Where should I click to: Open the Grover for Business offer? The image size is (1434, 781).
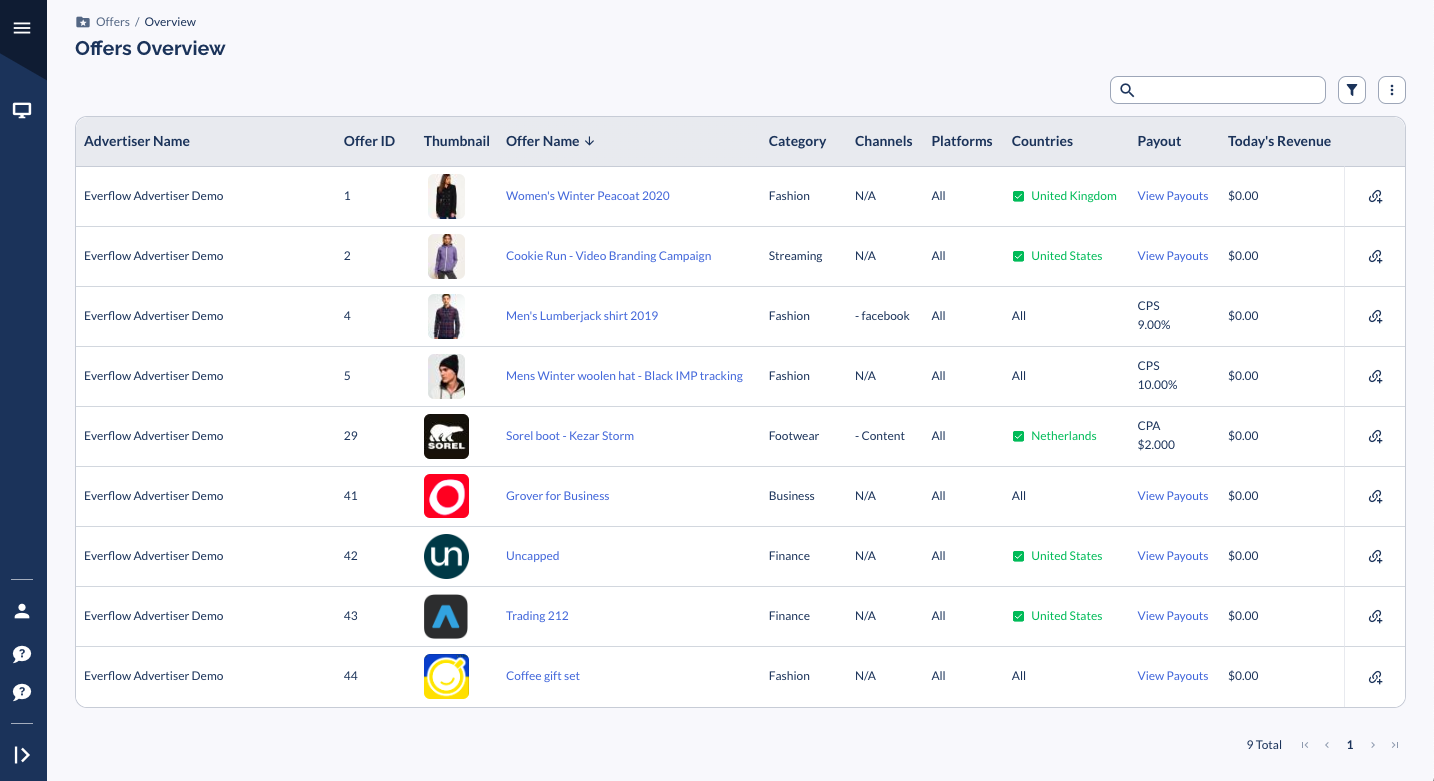(557, 496)
